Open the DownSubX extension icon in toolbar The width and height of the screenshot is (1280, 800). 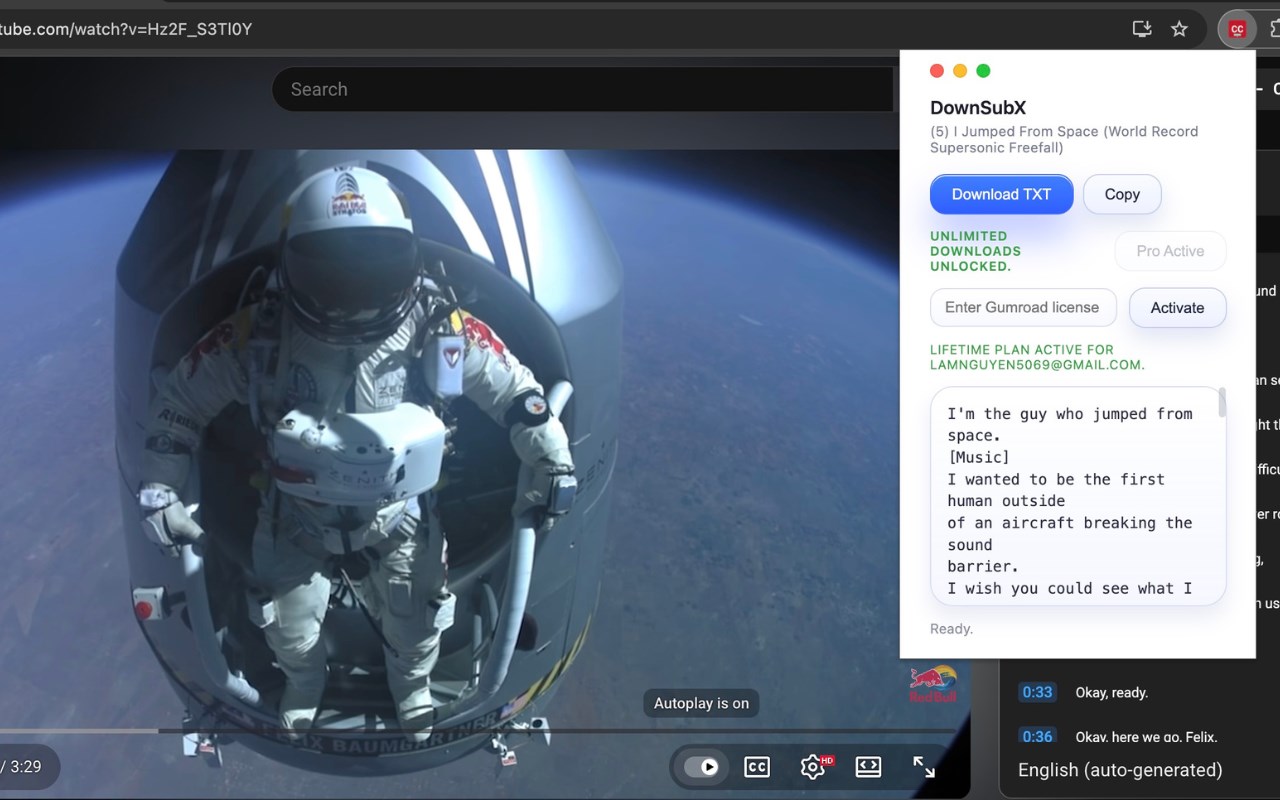pos(1237,29)
